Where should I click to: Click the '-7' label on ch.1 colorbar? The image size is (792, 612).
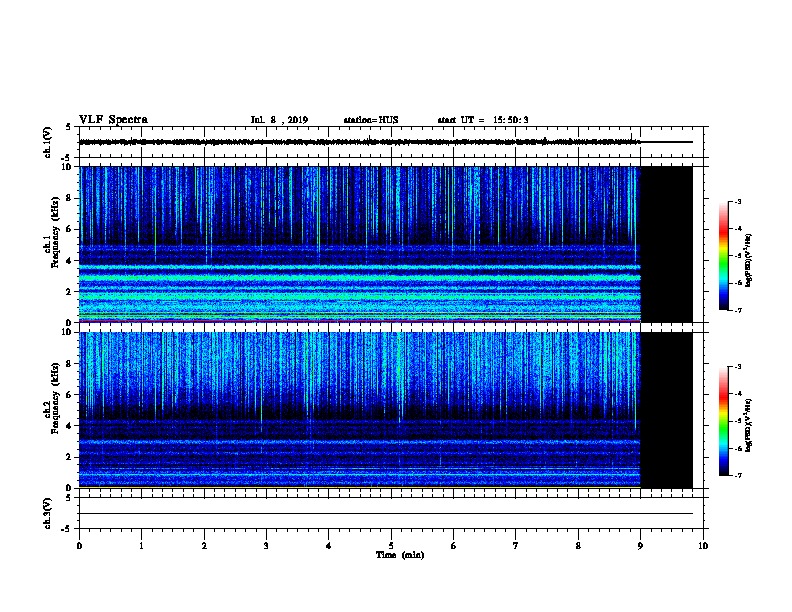(x=737, y=310)
